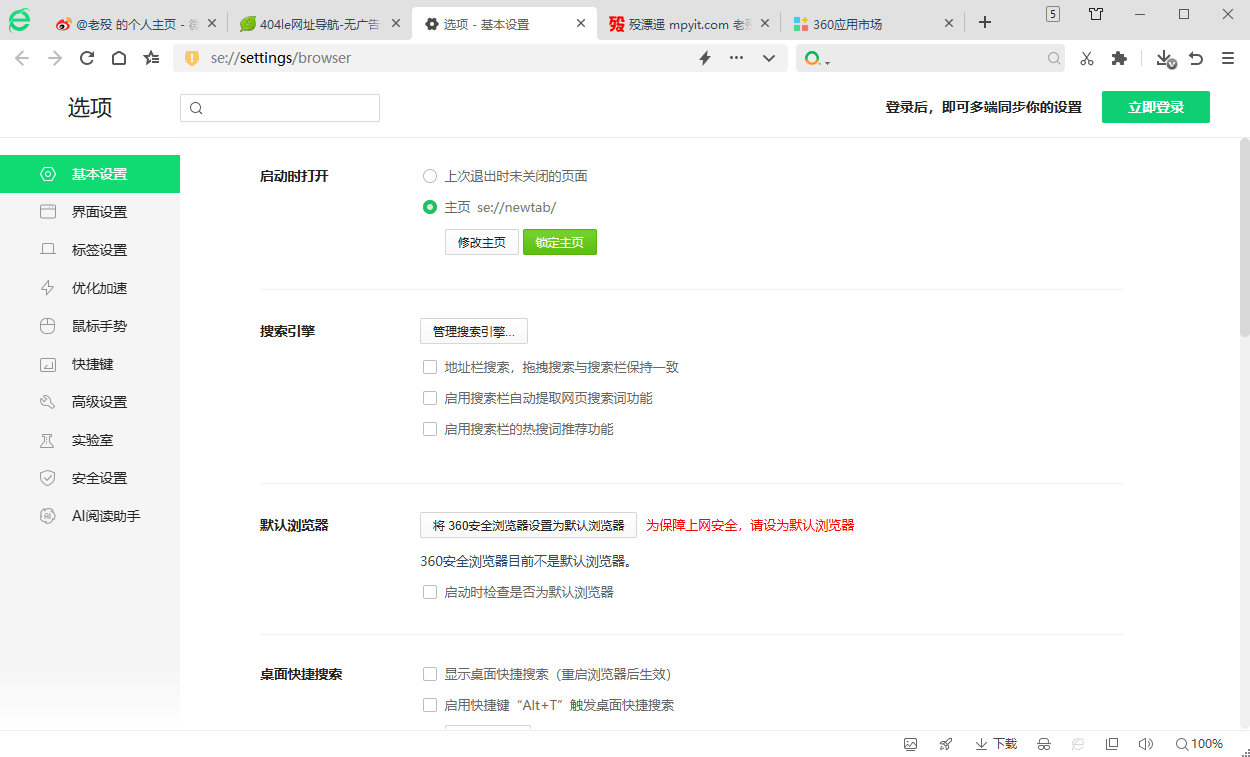
Task: Click the '管理搜索引擎...' button
Action: (x=474, y=331)
